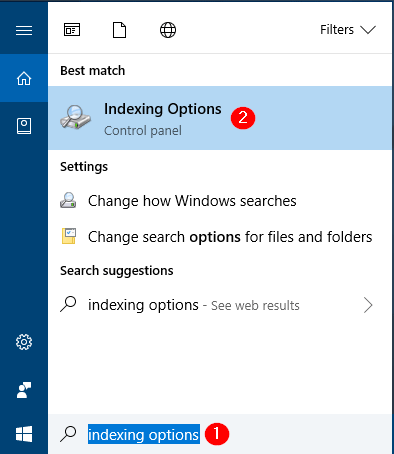The width and height of the screenshot is (394, 454).
Task: Click the Windows Start button
Action: point(24,434)
